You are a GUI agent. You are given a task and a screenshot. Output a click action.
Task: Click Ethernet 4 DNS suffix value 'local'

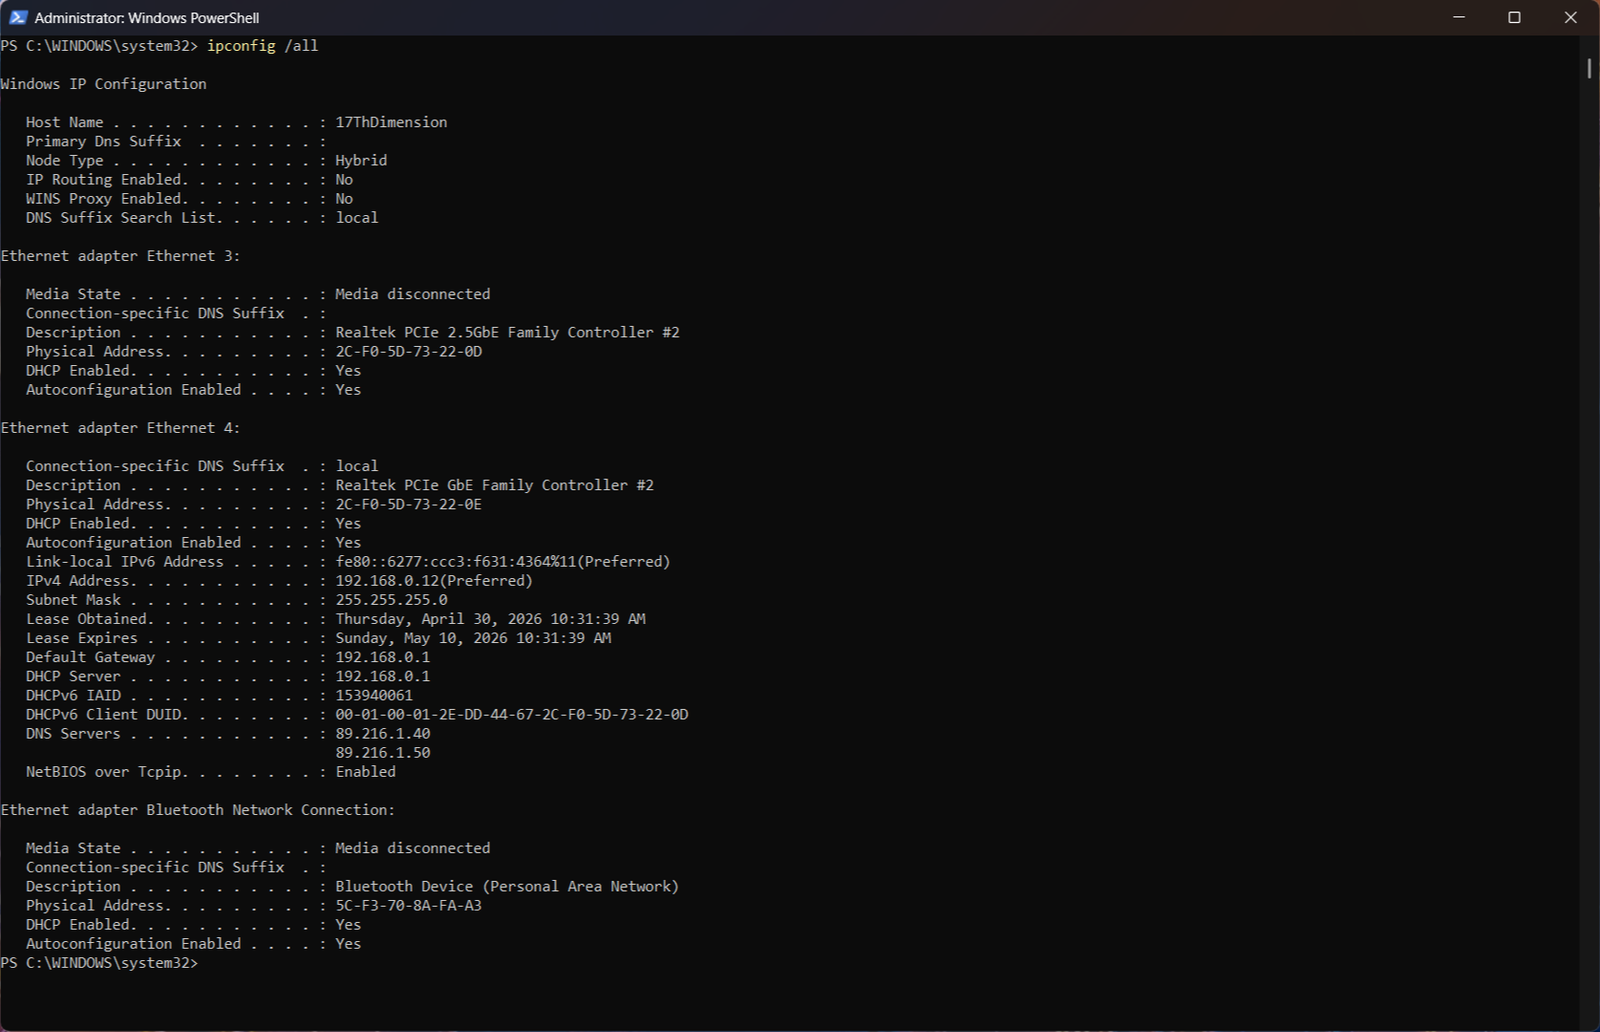point(357,466)
